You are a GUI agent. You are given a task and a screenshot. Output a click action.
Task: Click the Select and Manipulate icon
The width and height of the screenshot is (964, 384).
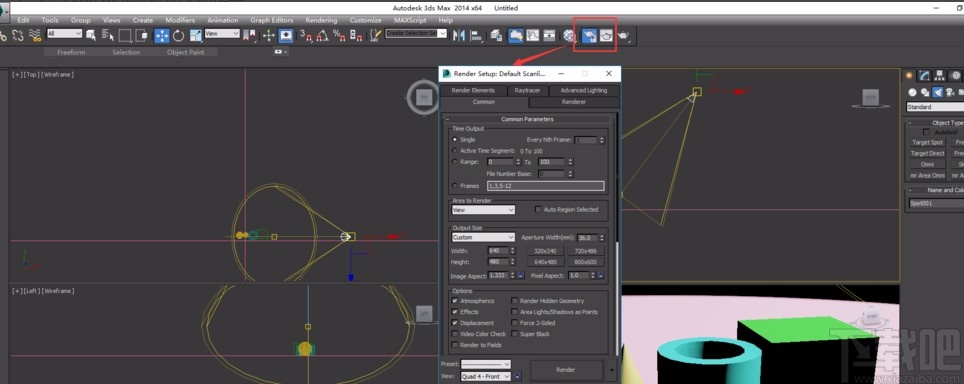click(269, 35)
